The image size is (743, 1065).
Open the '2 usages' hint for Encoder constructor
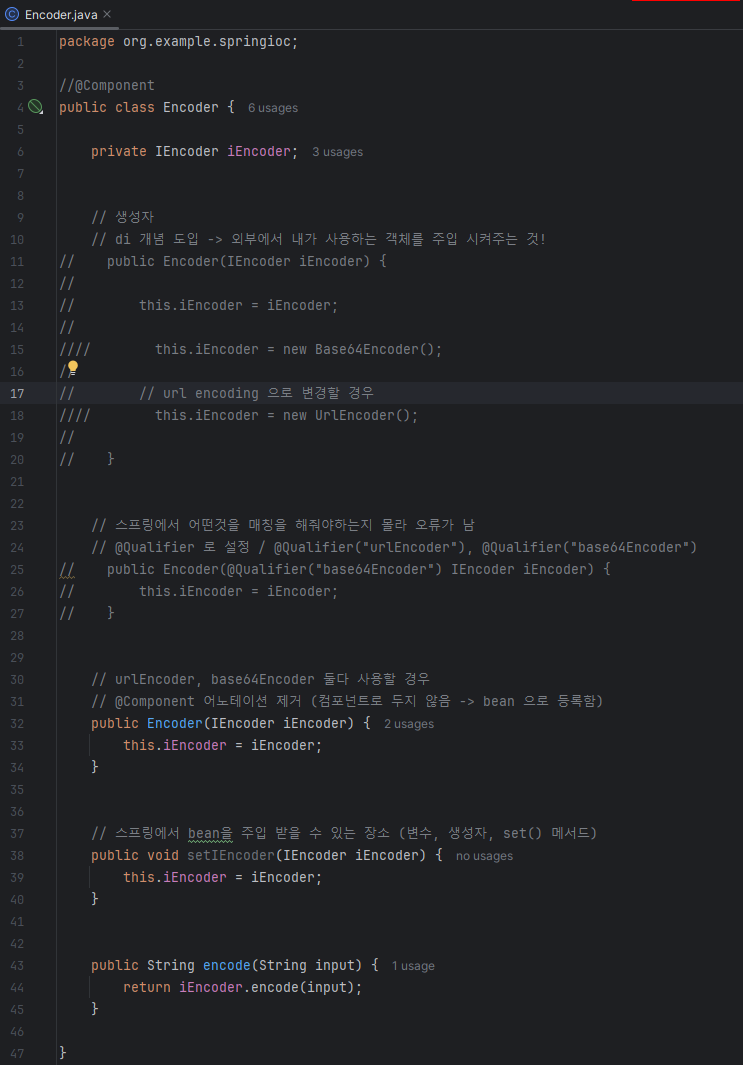409,724
